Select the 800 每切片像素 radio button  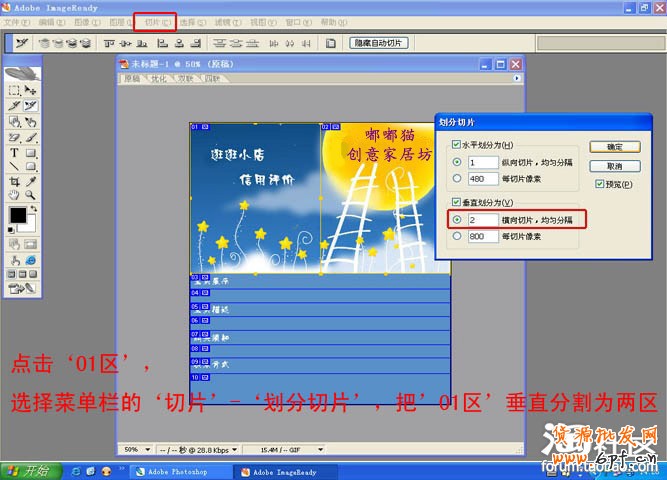click(458, 236)
